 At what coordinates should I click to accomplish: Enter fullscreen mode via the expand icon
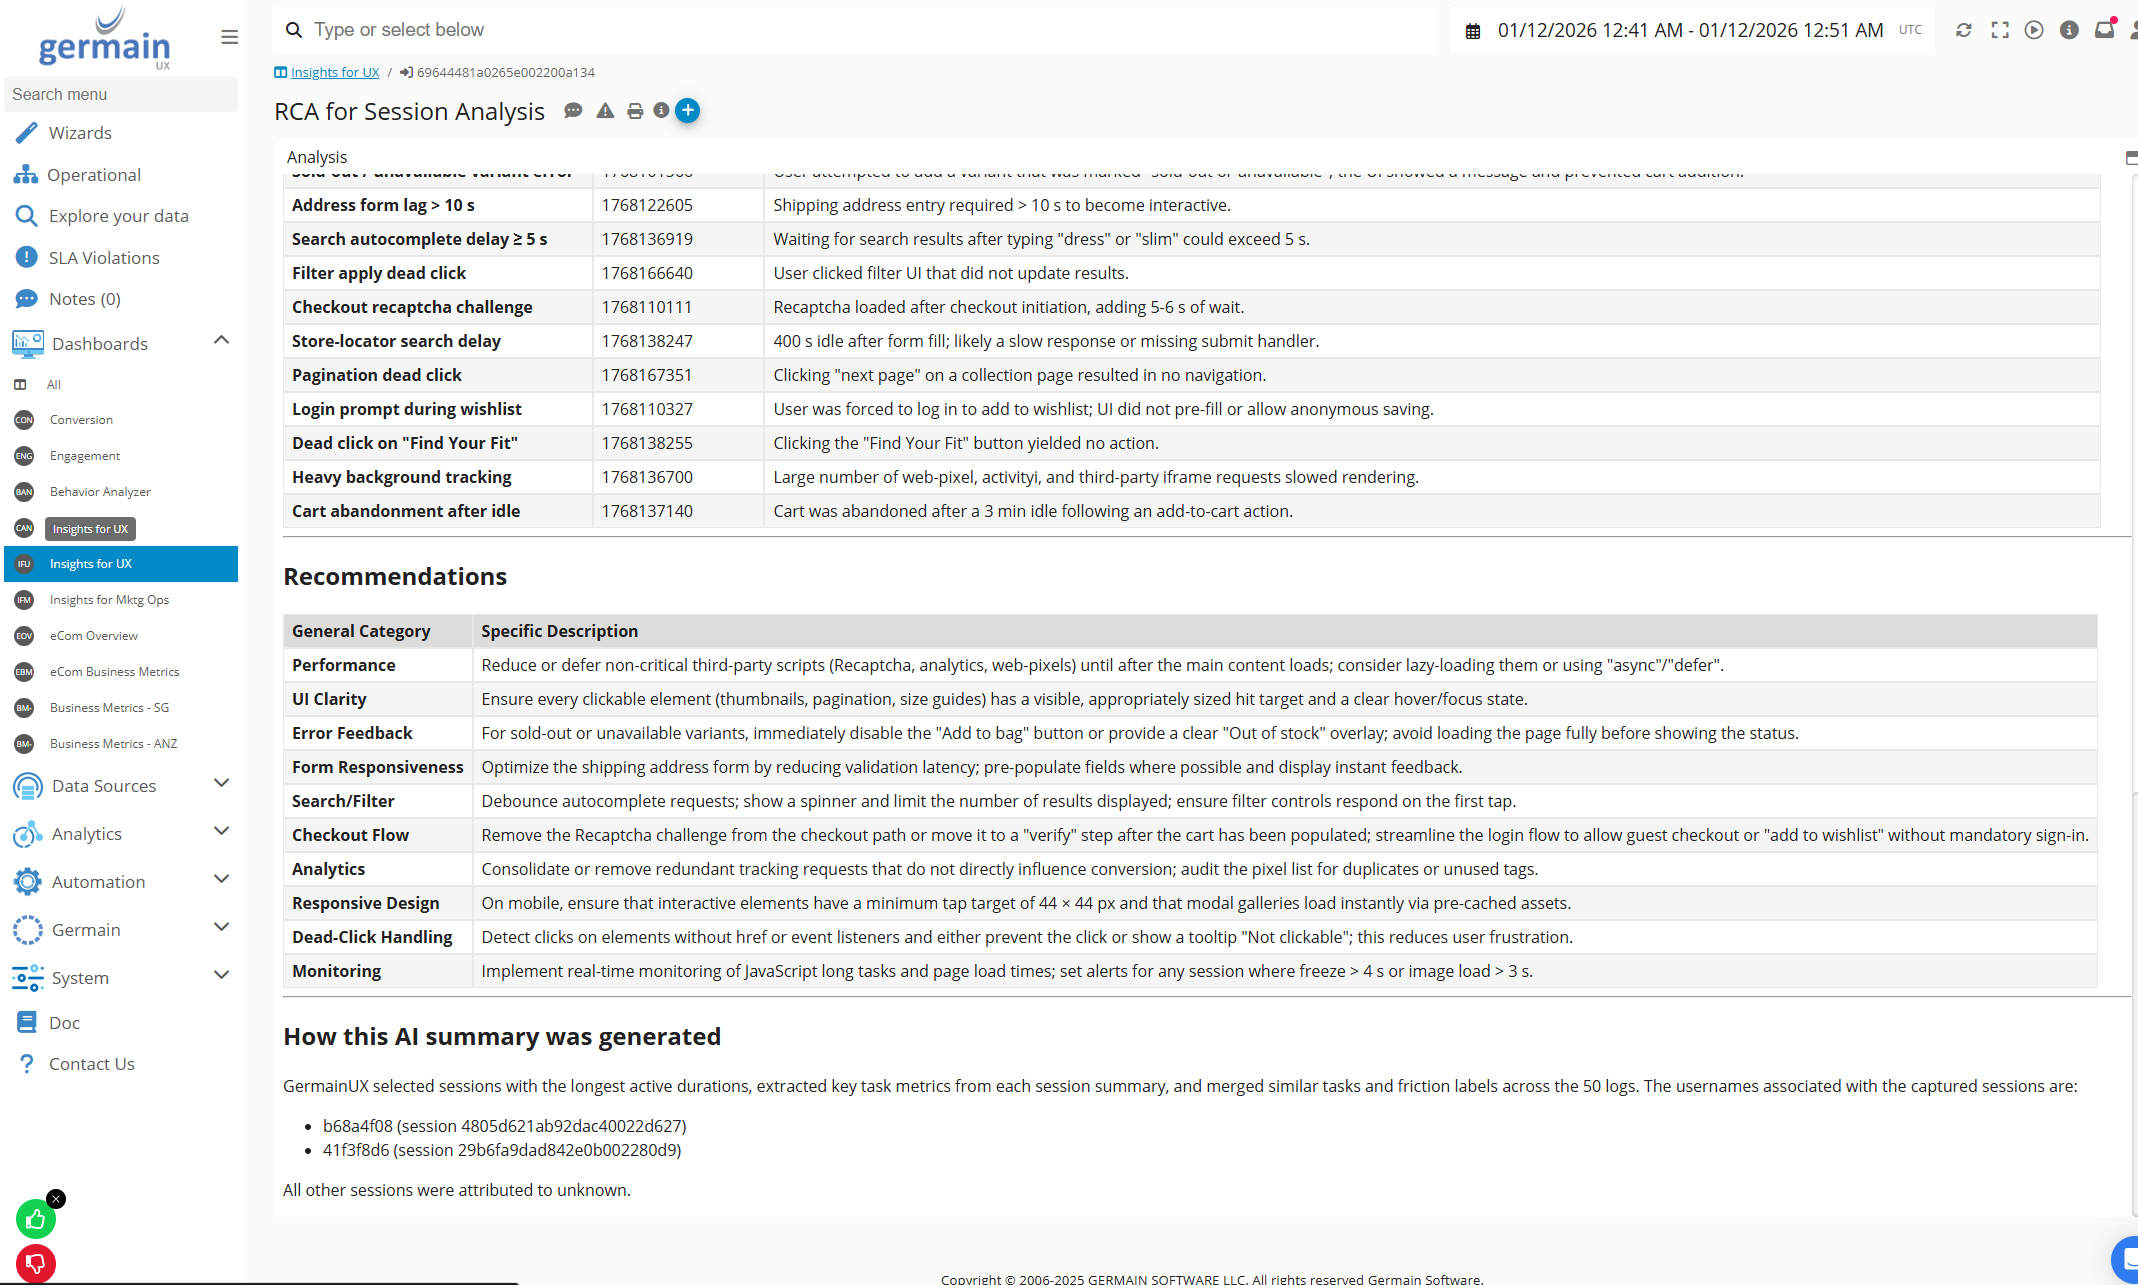coord(1999,30)
